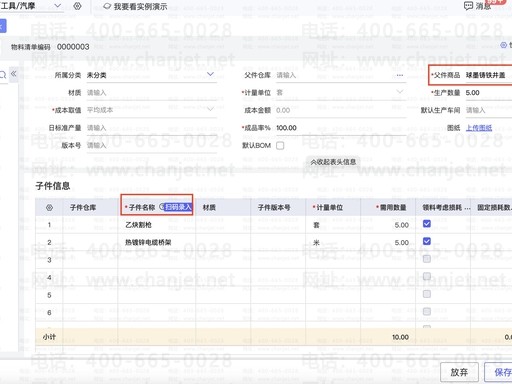Viewport: 512px width, 384px height.
Task: Expand the 成本取值 dropdown
Action: [x=210, y=109]
